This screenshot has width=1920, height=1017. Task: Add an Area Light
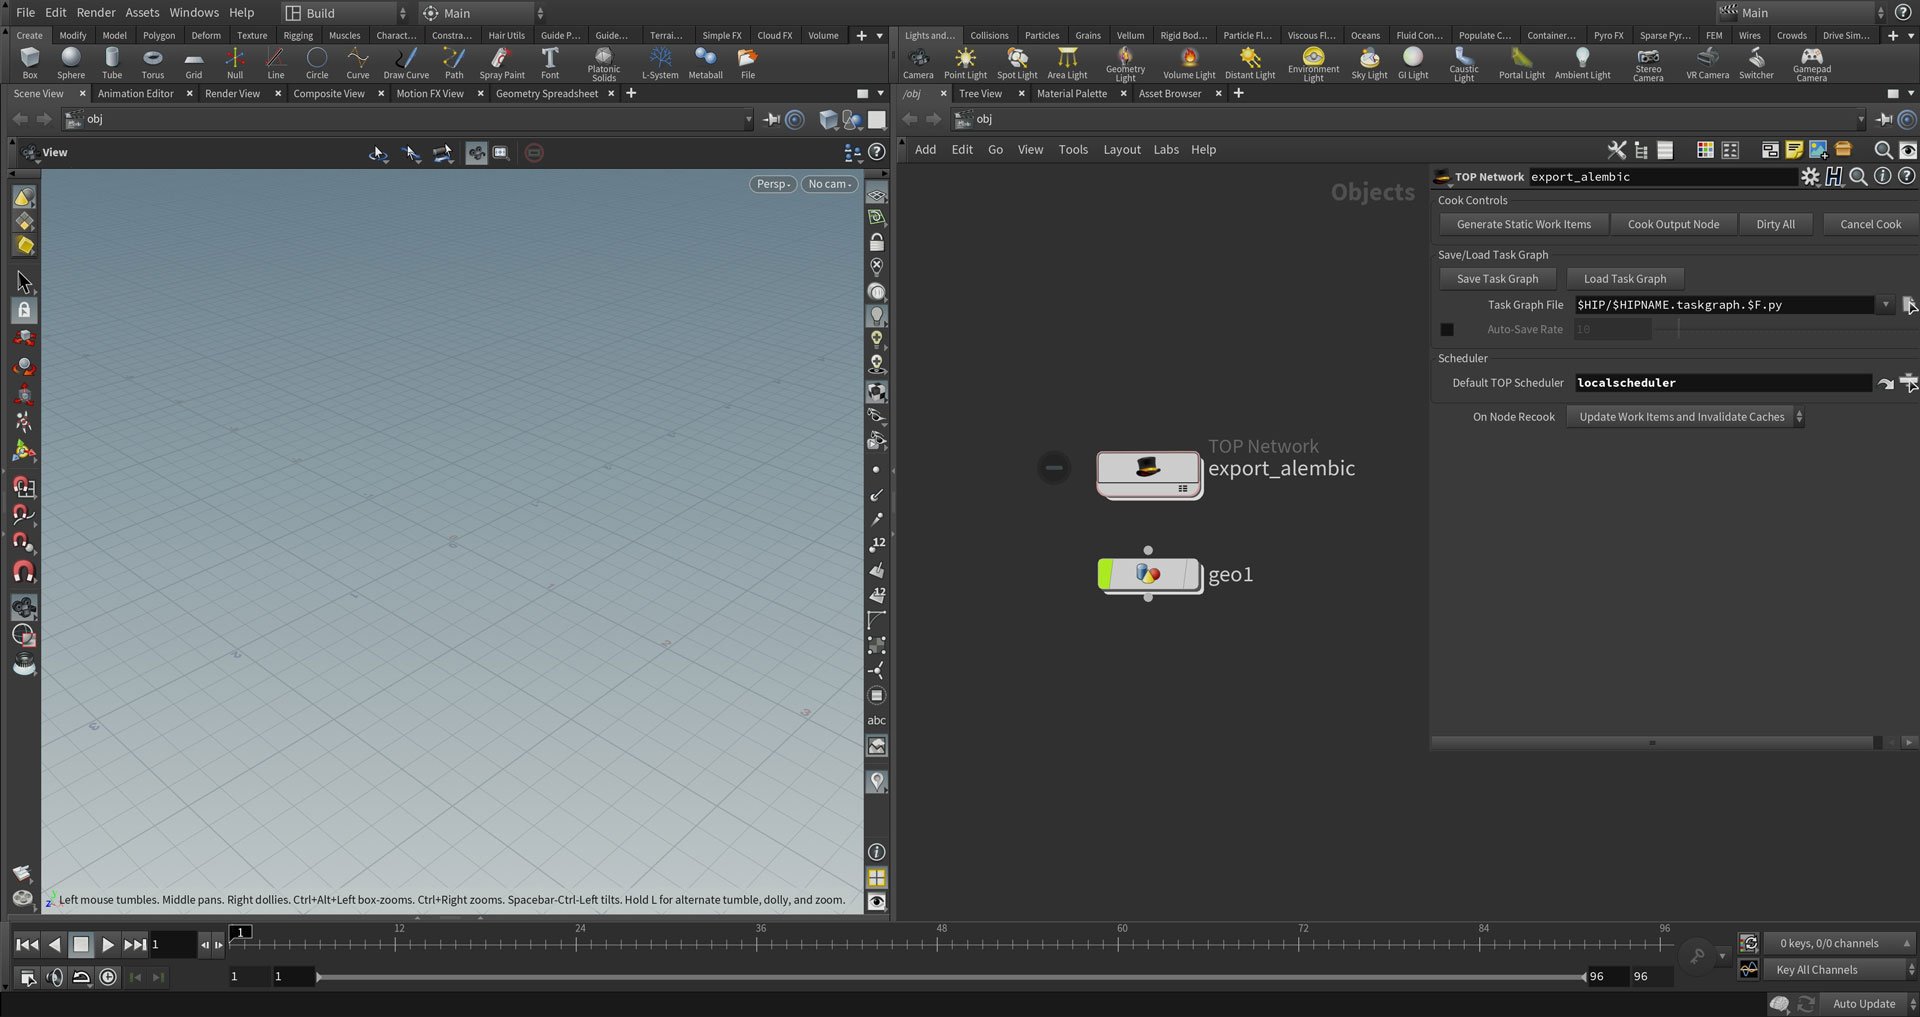1067,63
